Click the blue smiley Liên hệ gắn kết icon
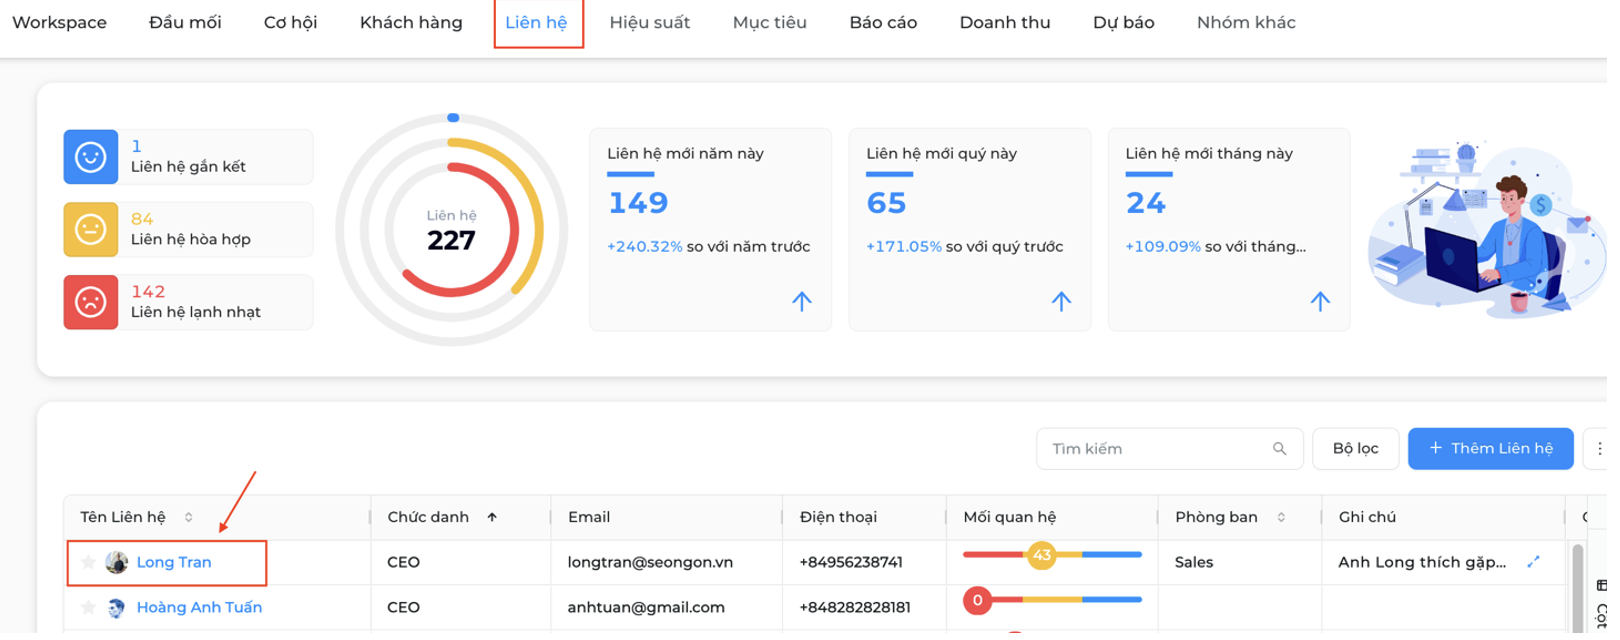This screenshot has height=640, width=1620. 91,157
